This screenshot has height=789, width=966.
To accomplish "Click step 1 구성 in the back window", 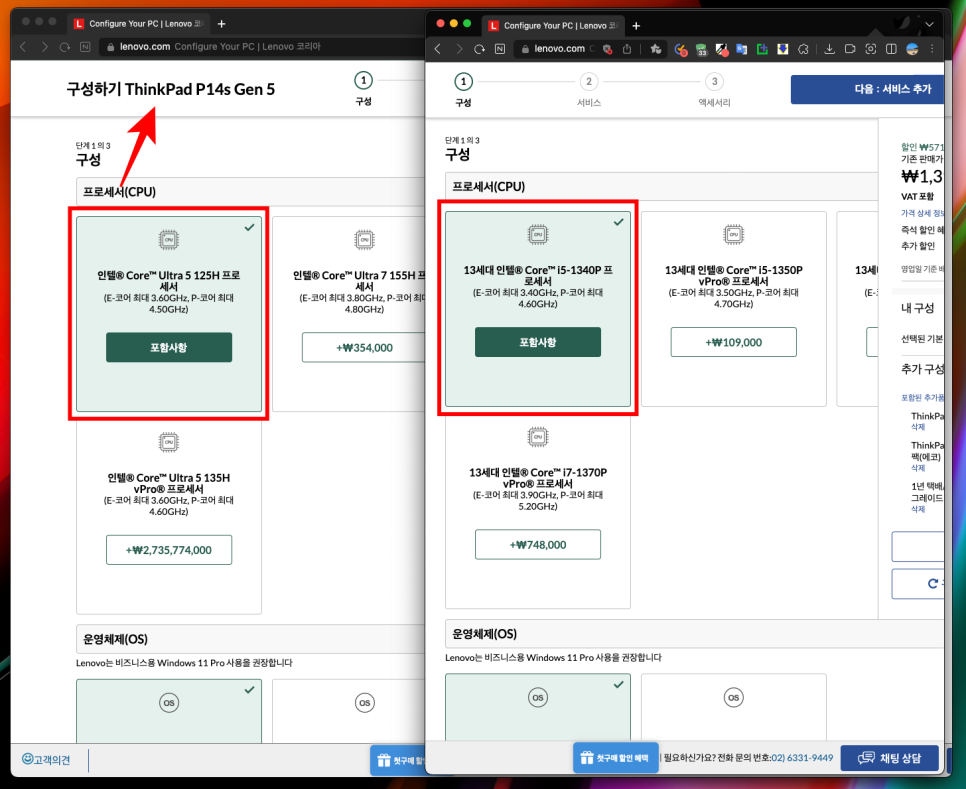I will point(363,88).
